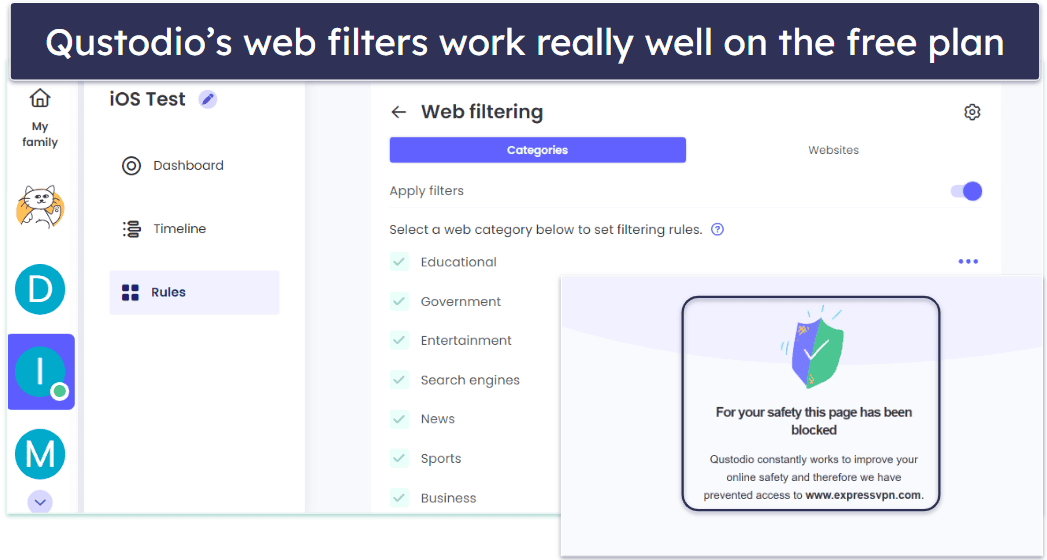Open web filtering settings gear
This screenshot has height=560, width=1047.
point(972,112)
